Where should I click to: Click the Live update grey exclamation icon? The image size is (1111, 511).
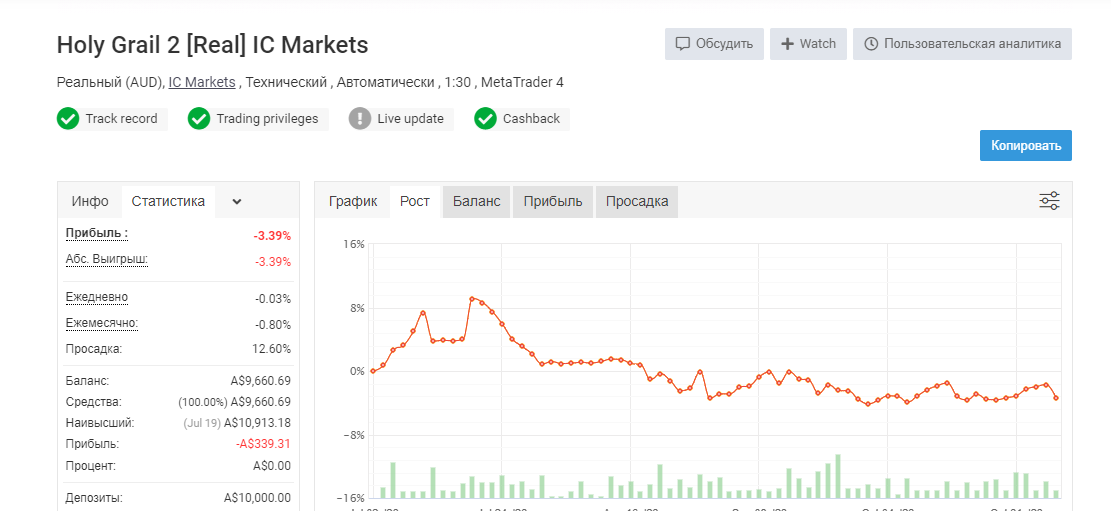[x=360, y=119]
